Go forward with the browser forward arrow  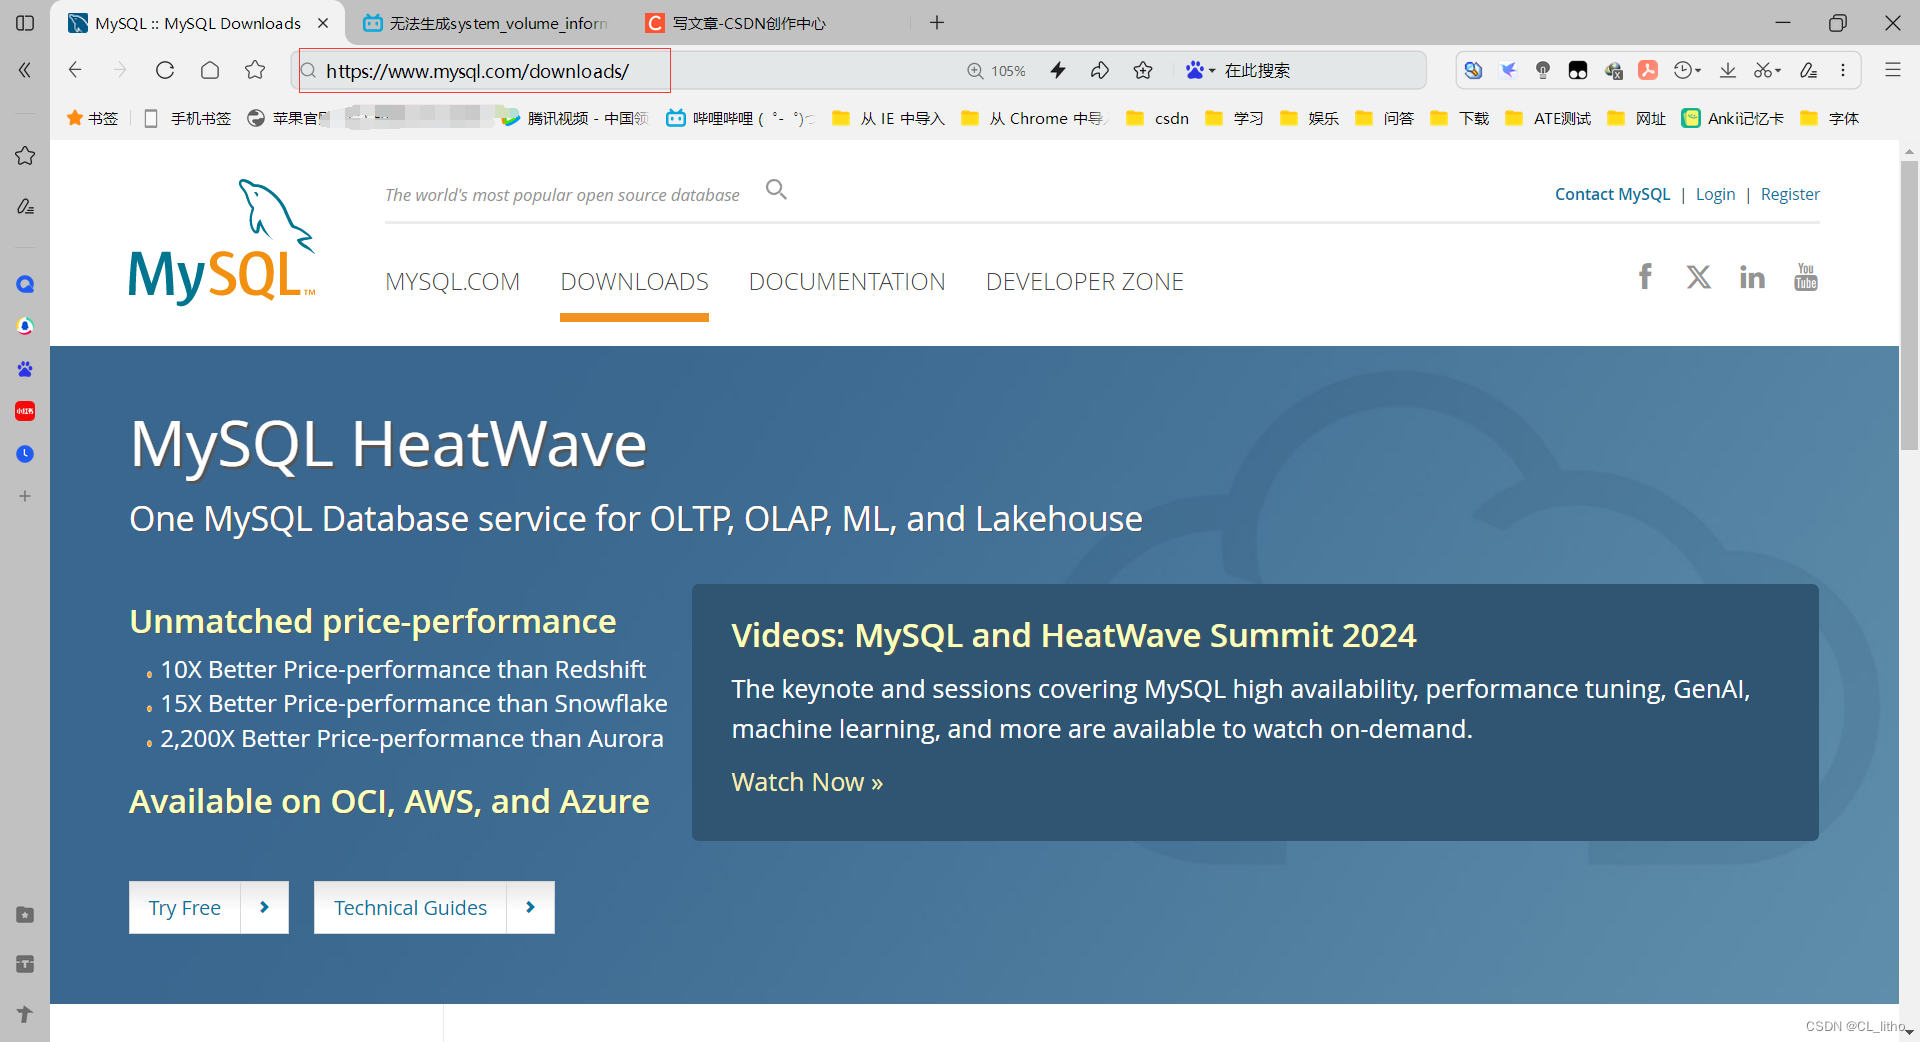[x=120, y=70]
